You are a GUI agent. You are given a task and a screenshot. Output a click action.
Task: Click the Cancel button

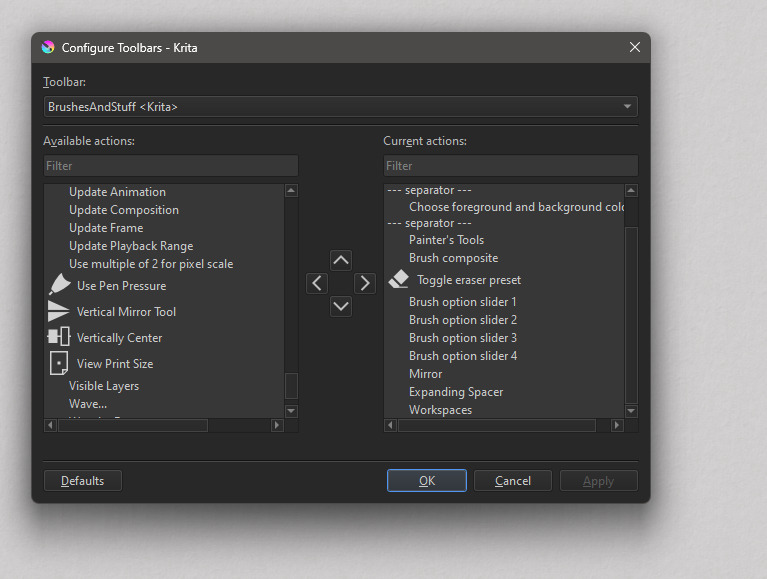513,481
